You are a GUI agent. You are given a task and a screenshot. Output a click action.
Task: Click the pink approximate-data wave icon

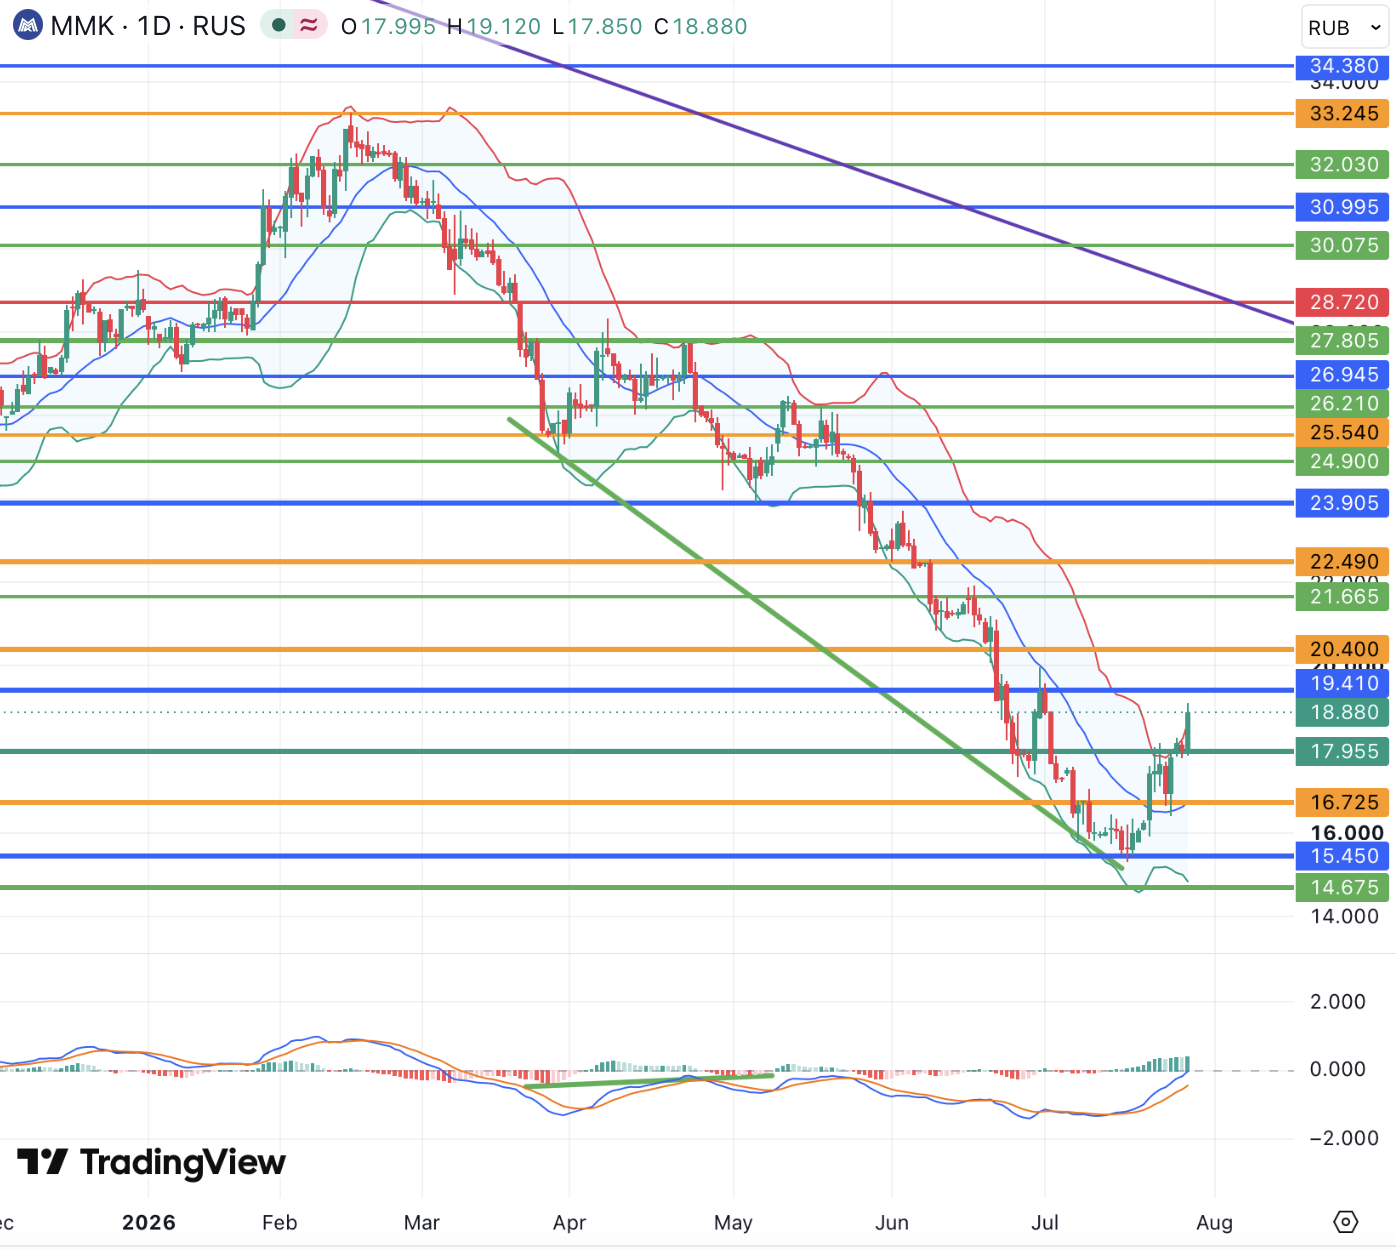[x=309, y=26]
